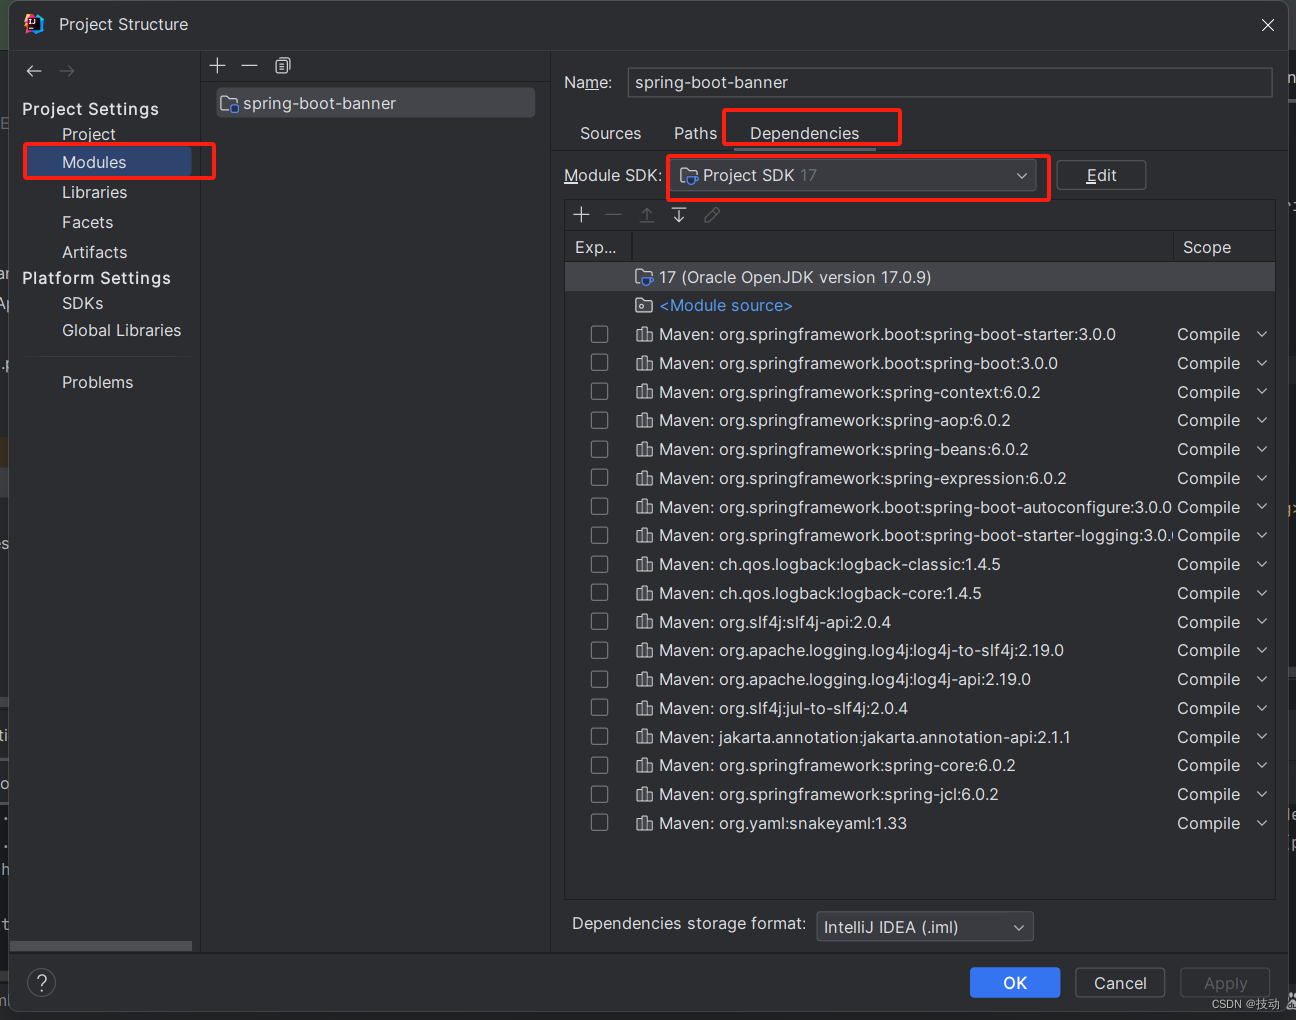Remove dependency via minus icon
Image resolution: width=1296 pixels, height=1020 pixels.
[x=613, y=215]
